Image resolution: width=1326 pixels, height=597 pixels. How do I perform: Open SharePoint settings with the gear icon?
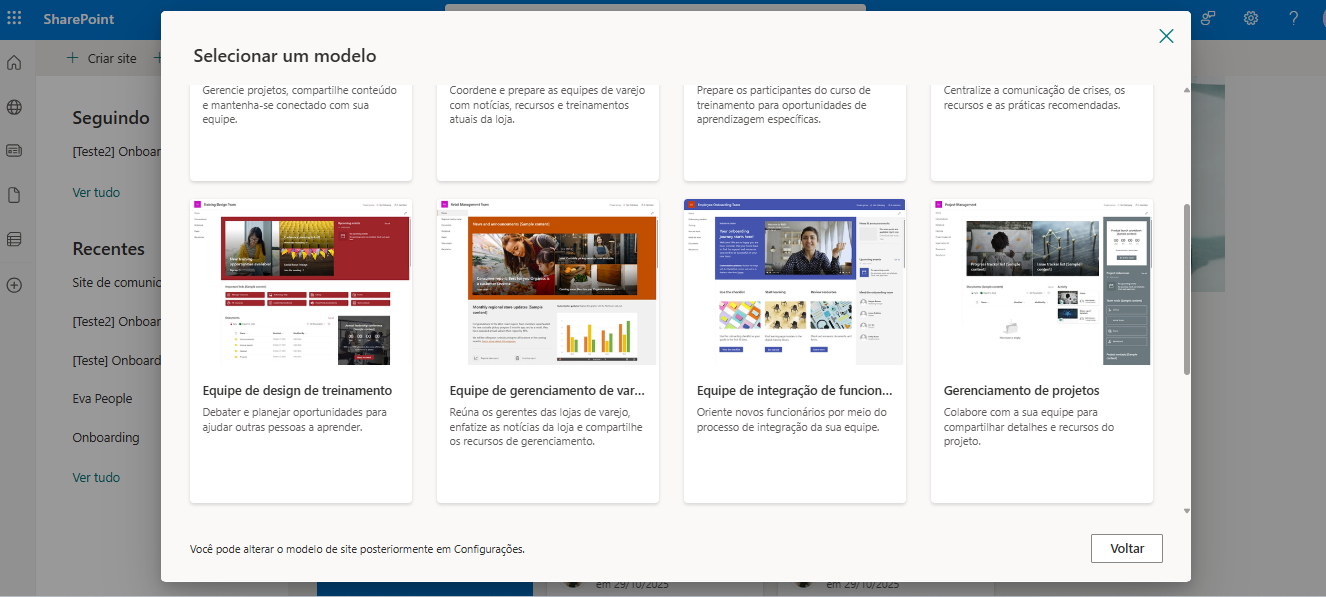pyautogui.click(x=1250, y=17)
